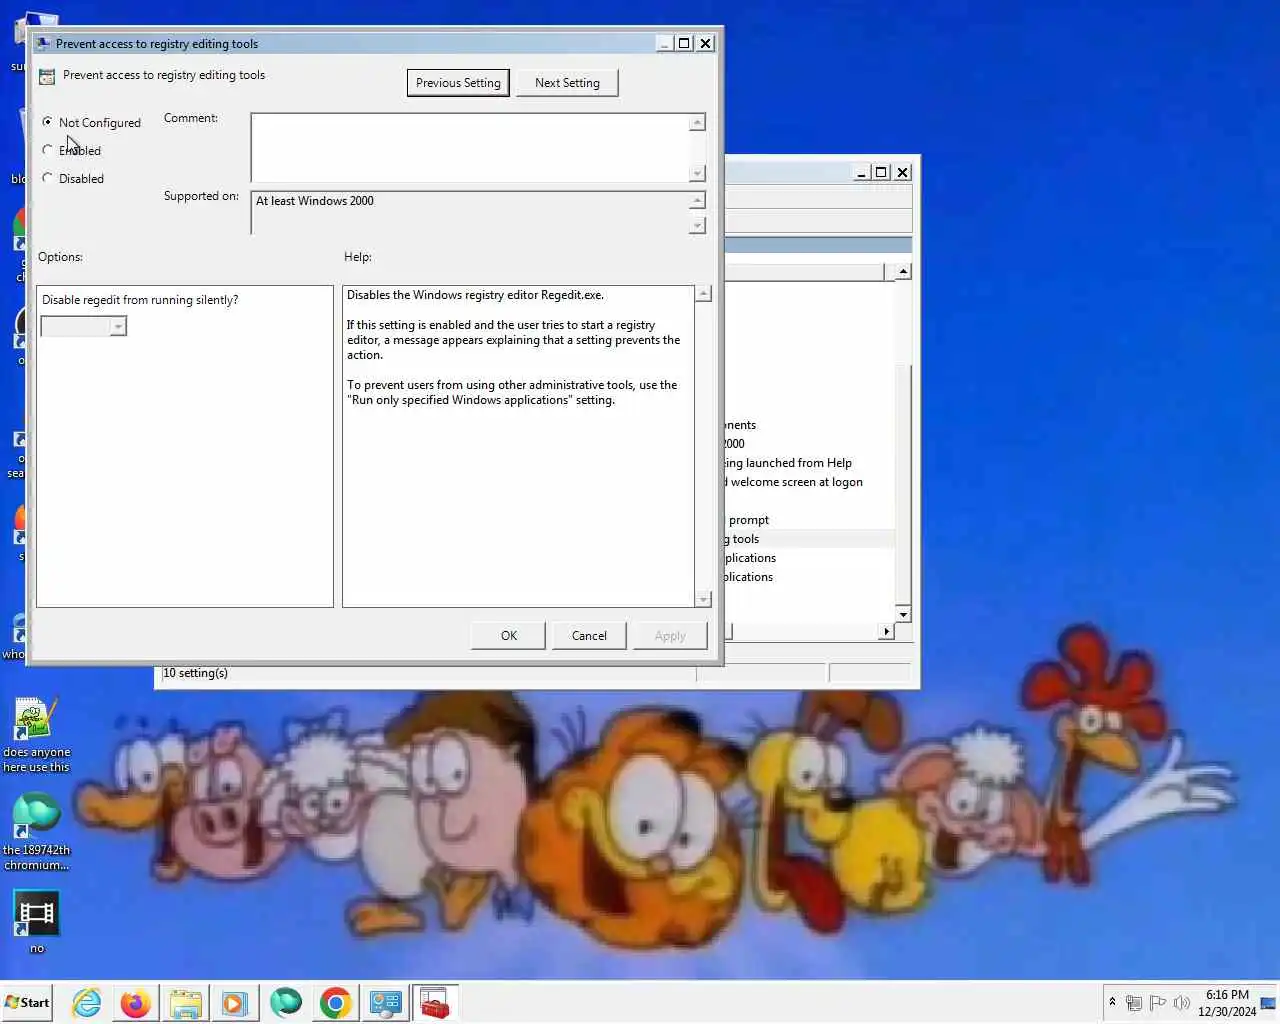Click Help pane scroll down arrow
Screen dimensions: 1280x1024
click(703, 599)
